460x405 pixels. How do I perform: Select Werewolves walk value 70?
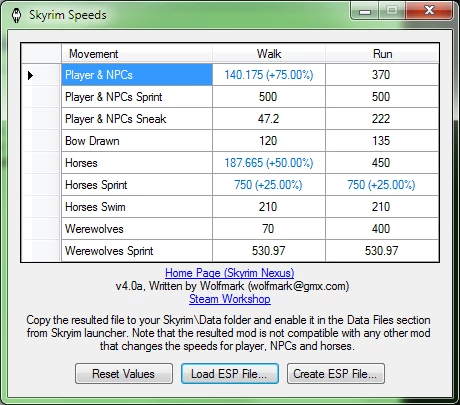tap(269, 229)
